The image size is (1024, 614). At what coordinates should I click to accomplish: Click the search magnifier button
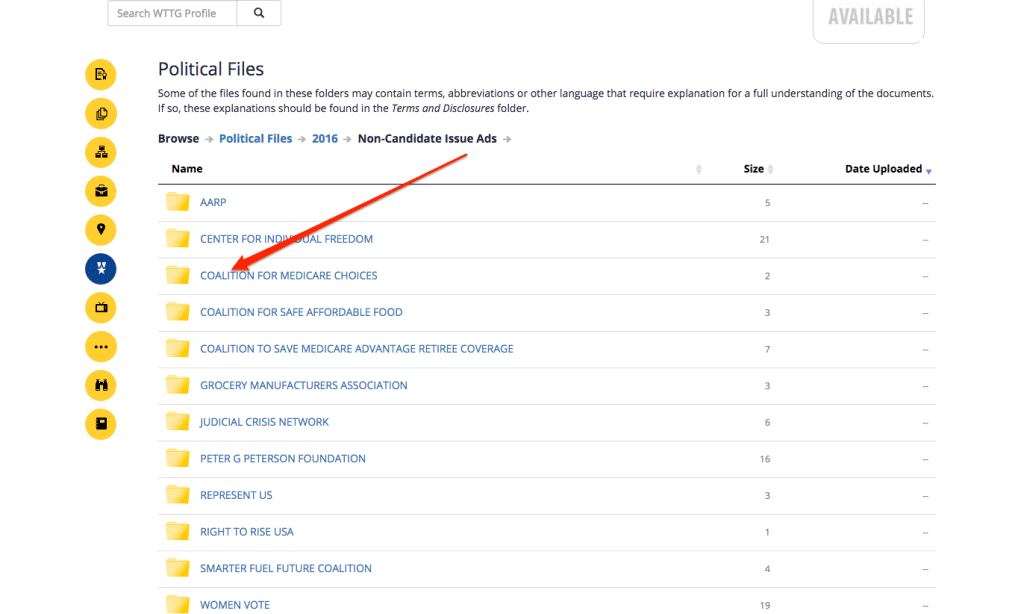pyautogui.click(x=259, y=13)
